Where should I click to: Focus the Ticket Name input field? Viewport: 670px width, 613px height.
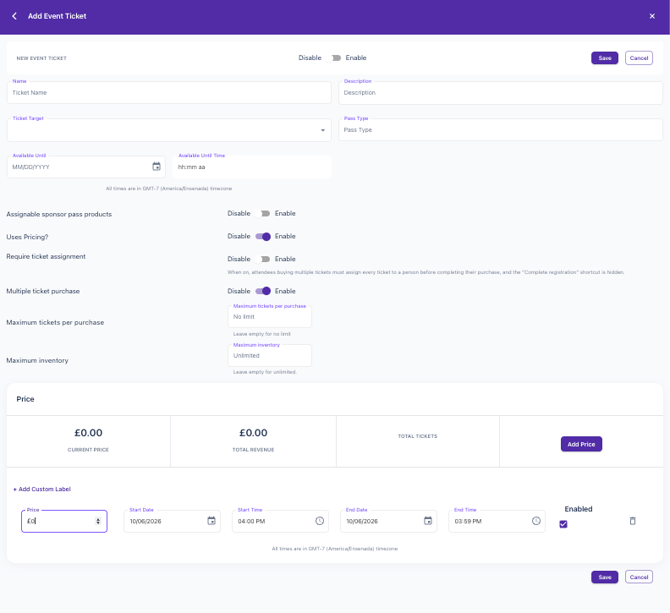pyautogui.click(x=169, y=93)
